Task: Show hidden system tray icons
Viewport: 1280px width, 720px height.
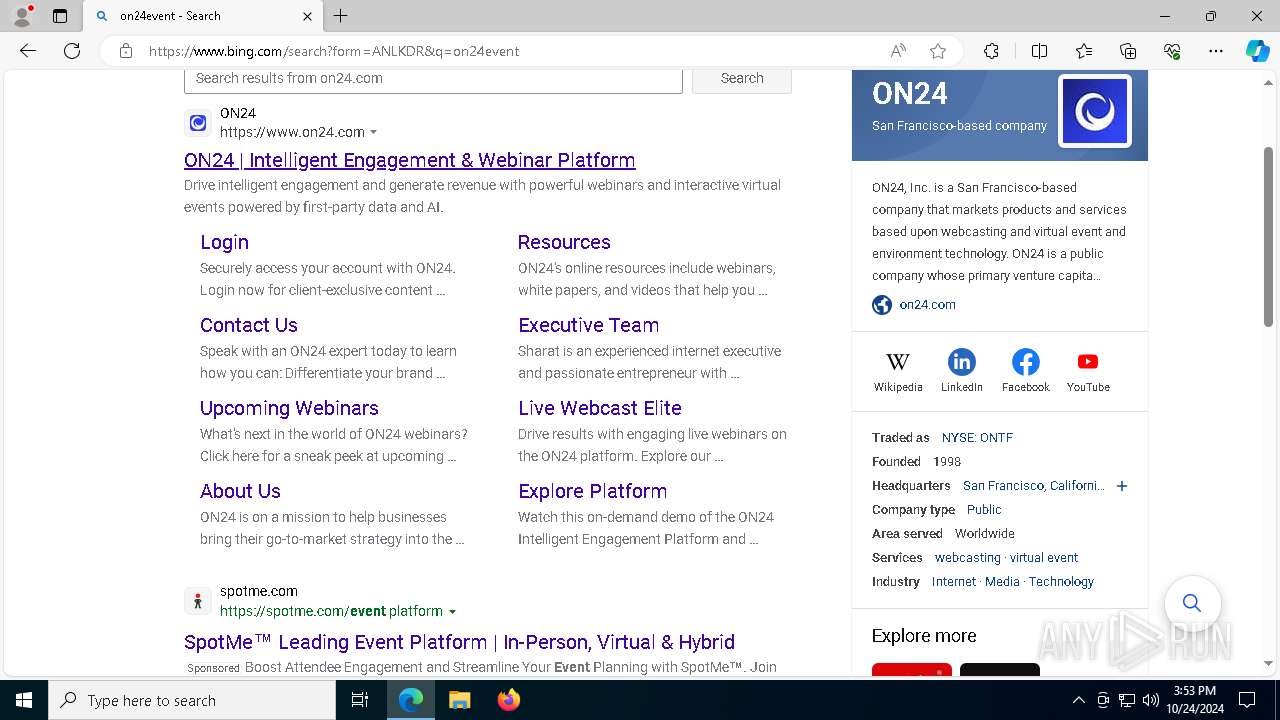Action: pyautogui.click(x=1078, y=700)
